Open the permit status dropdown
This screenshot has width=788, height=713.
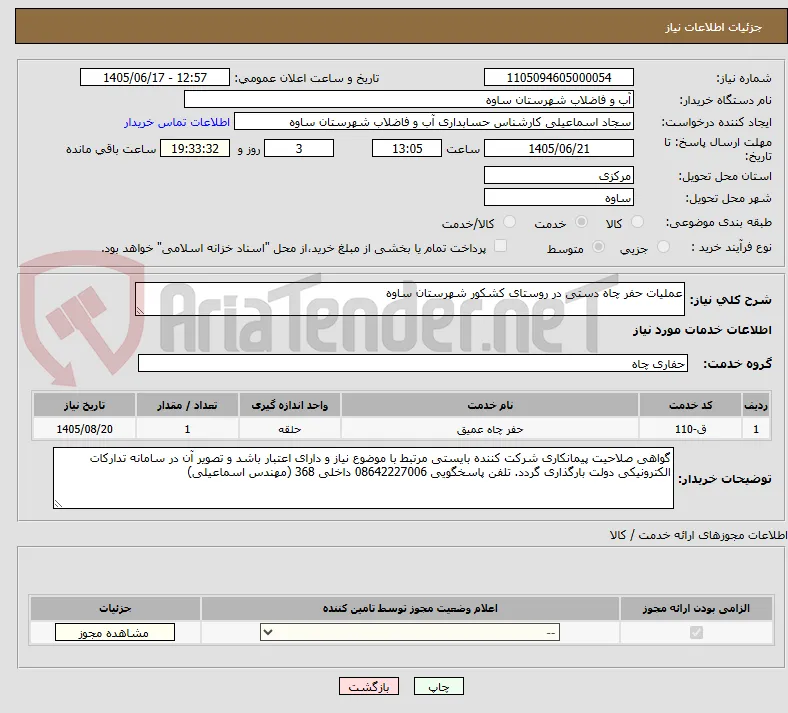tap(410, 632)
